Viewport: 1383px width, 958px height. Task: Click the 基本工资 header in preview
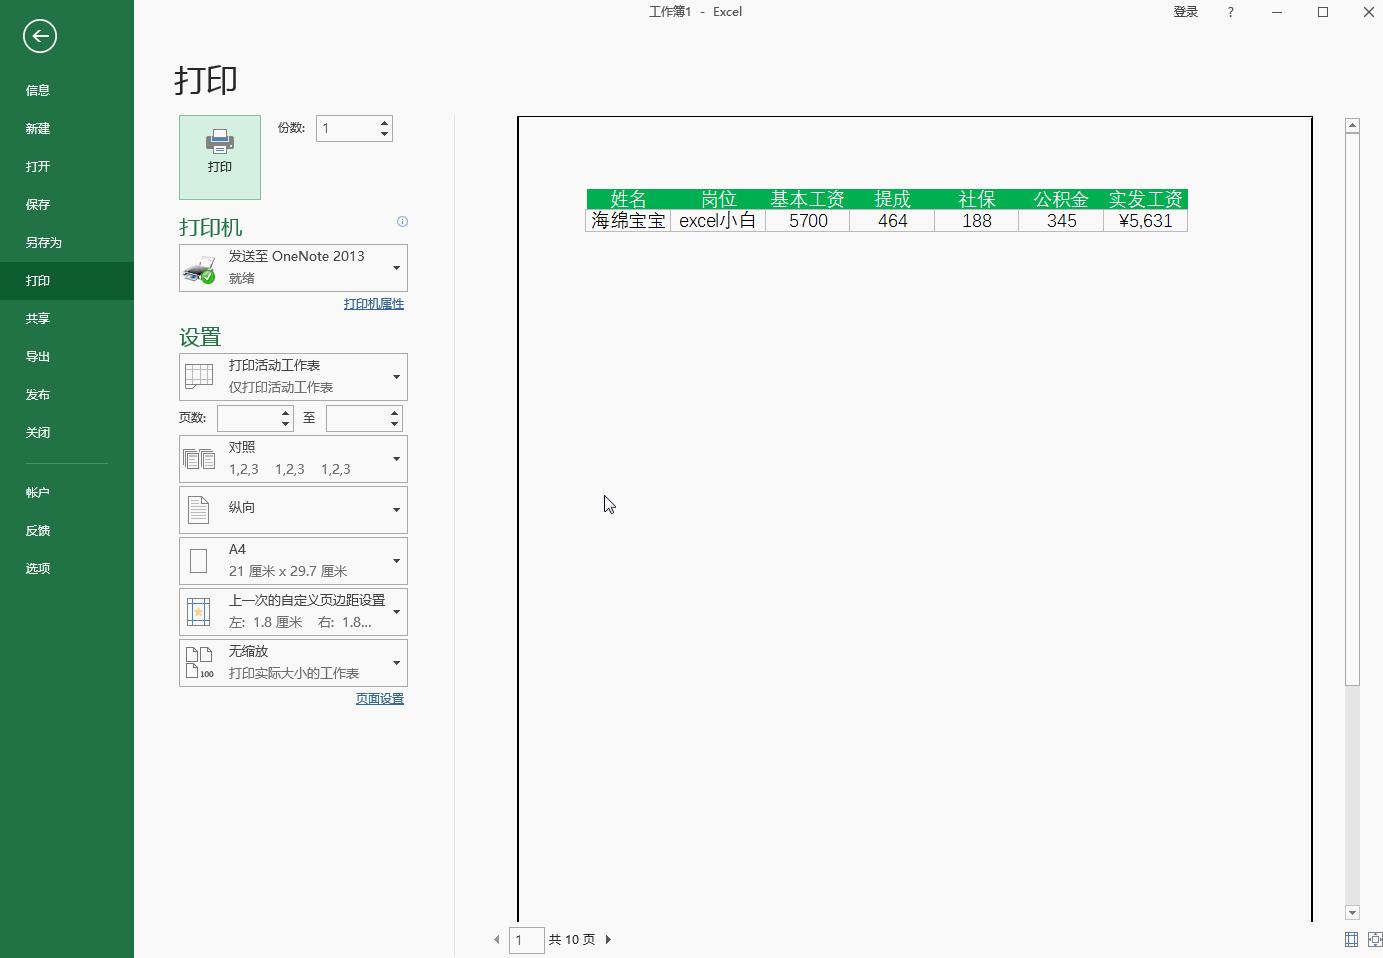[807, 200]
